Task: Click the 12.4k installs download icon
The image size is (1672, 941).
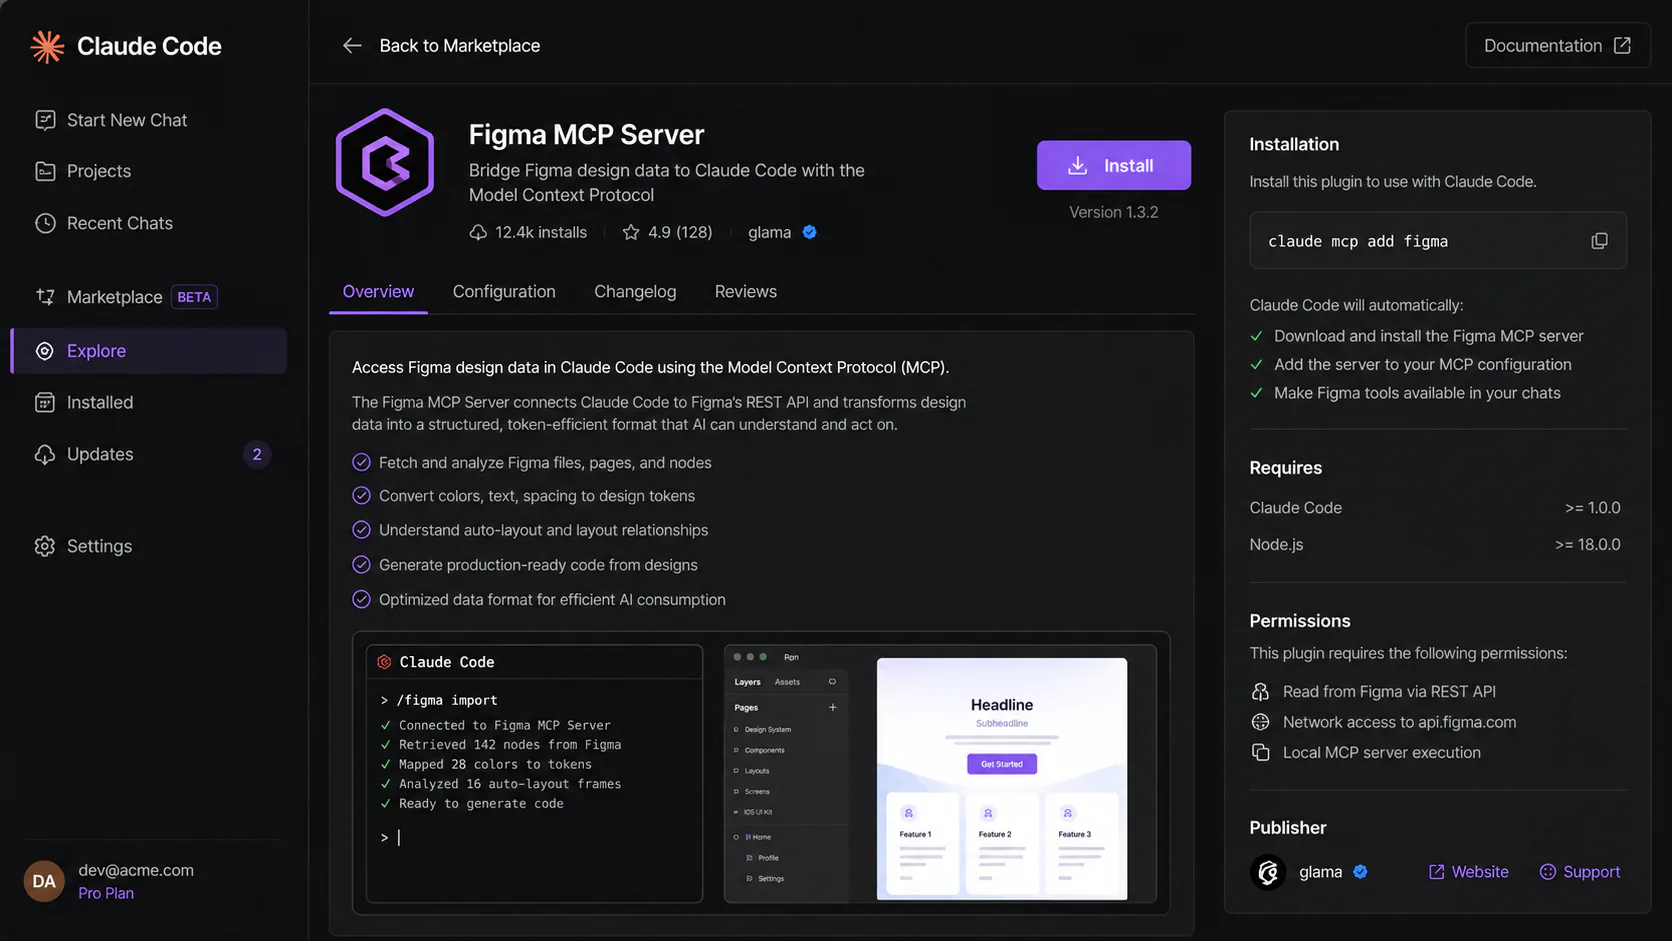Action: [478, 232]
